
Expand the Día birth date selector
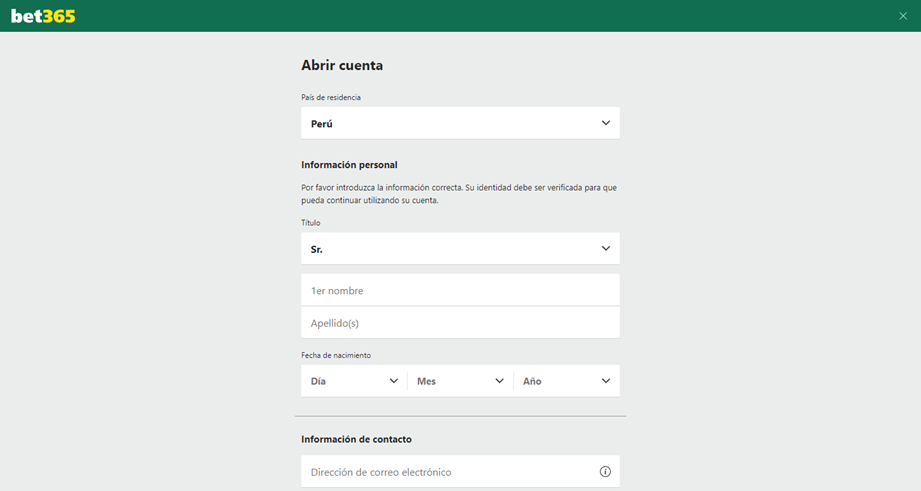point(353,381)
